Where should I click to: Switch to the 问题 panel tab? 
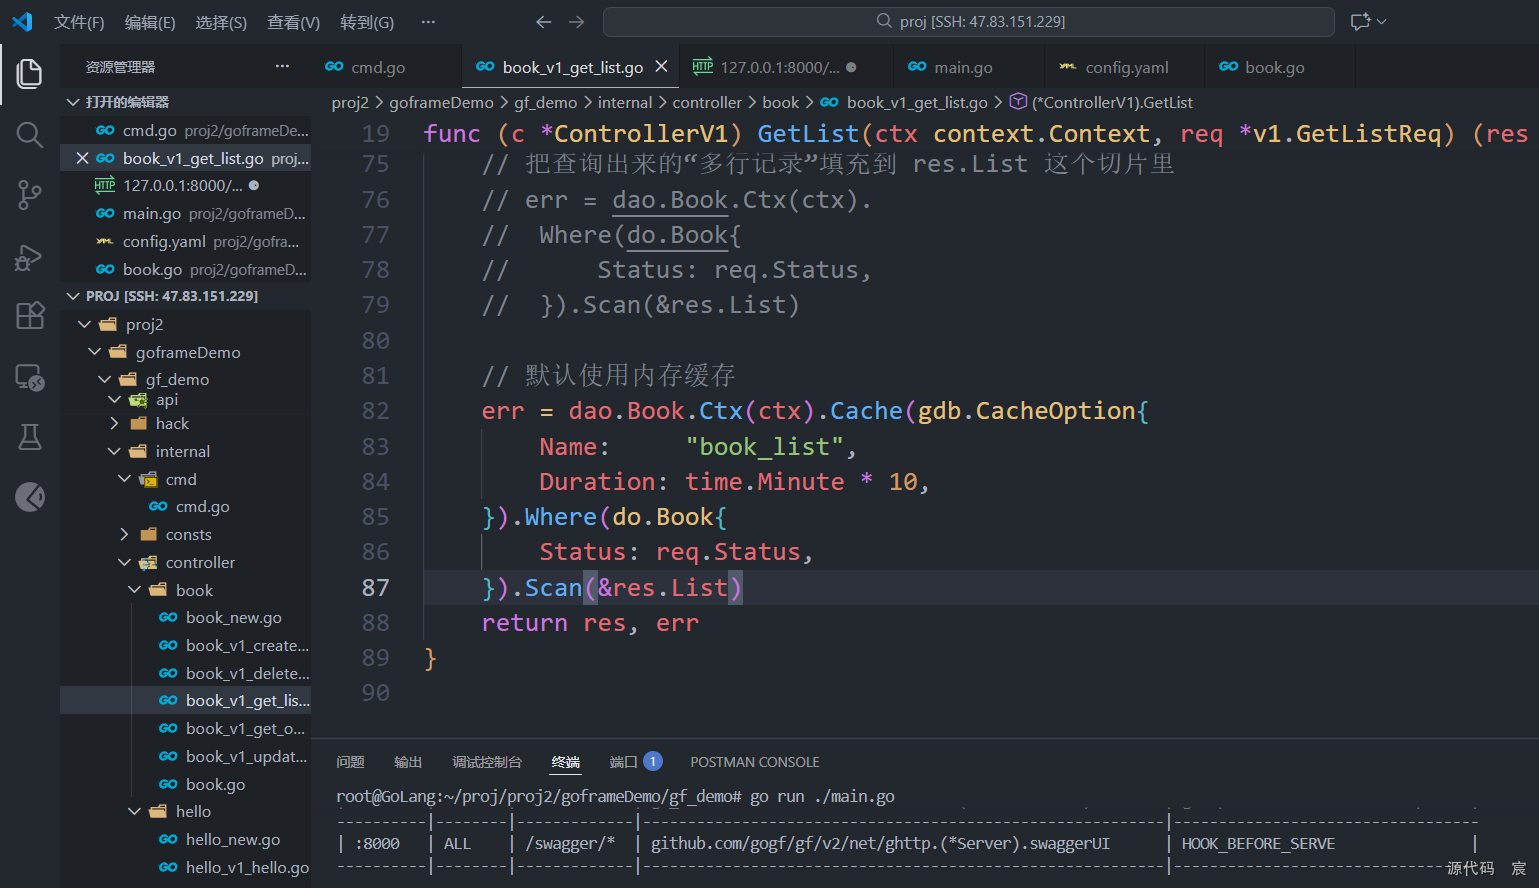(x=350, y=762)
